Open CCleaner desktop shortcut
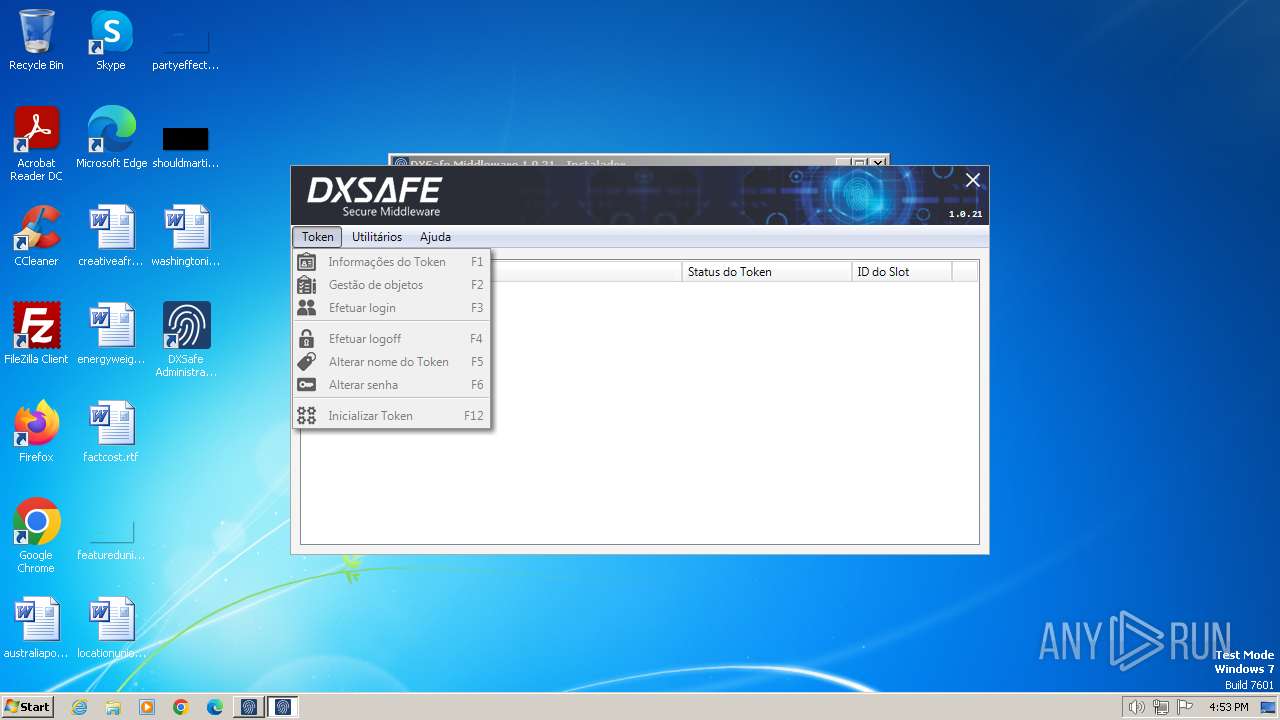The image size is (1280, 720). point(36,236)
